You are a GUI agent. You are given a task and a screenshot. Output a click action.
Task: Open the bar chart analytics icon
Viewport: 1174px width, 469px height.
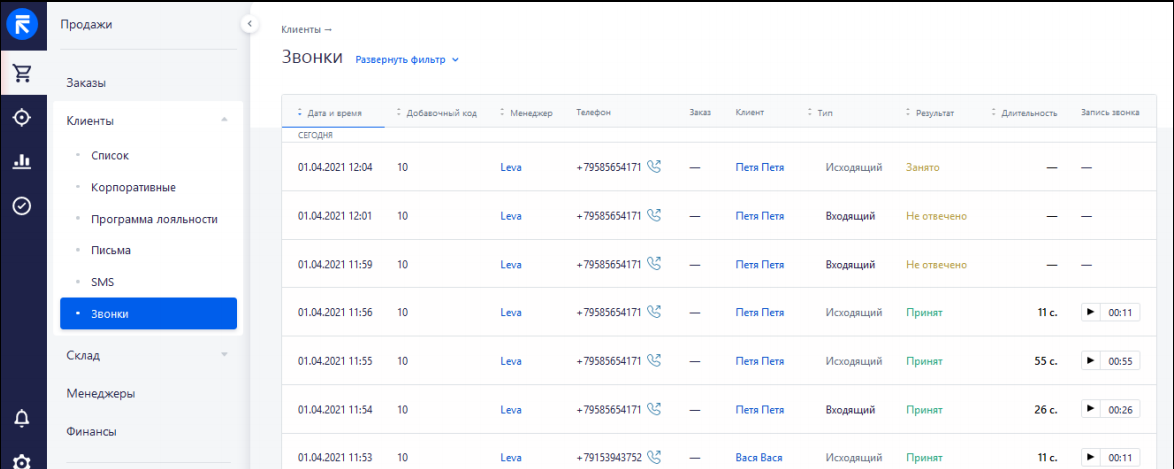[22, 161]
